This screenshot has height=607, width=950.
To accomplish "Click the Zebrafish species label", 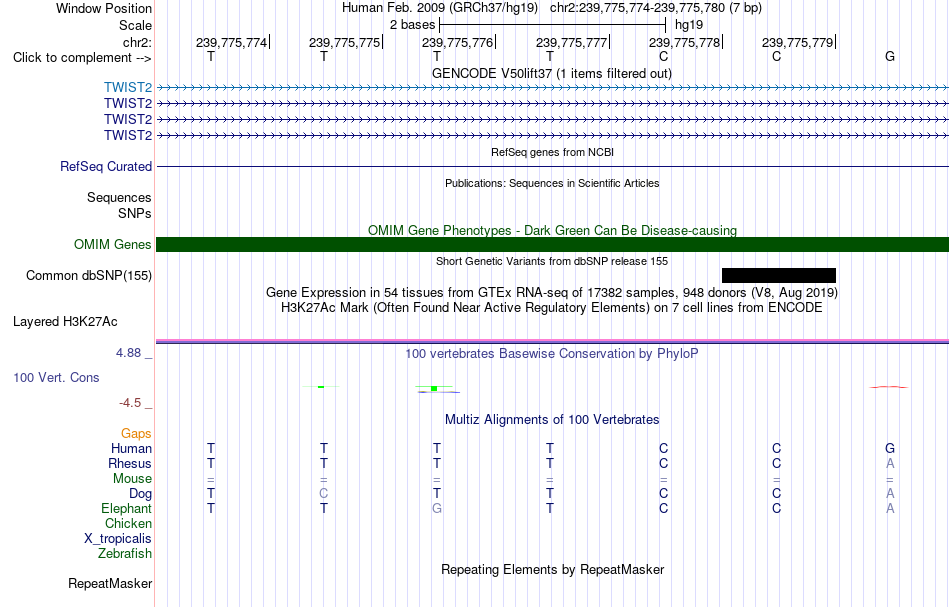I will 125,554.
